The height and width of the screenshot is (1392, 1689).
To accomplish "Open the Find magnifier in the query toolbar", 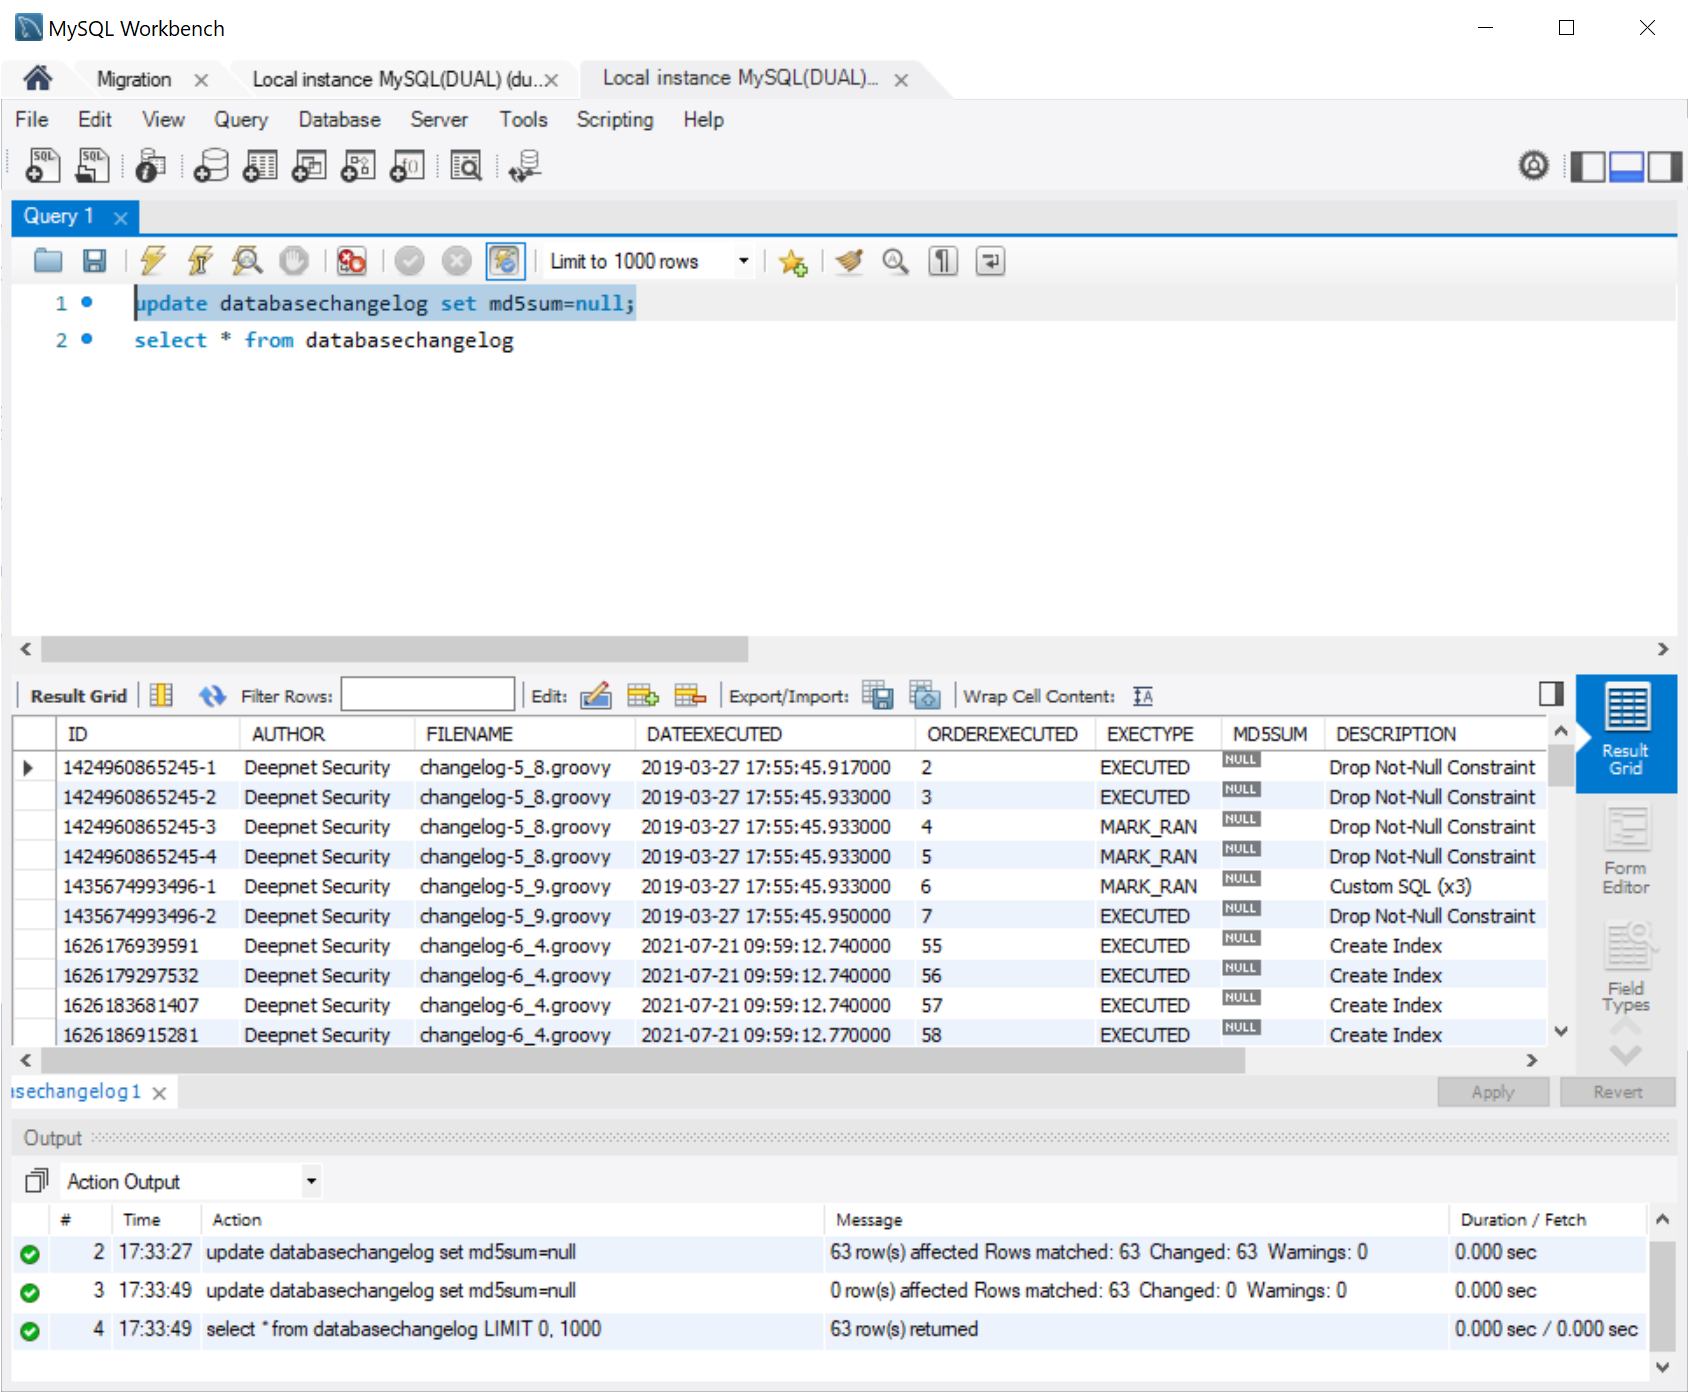I will click(895, 261).
